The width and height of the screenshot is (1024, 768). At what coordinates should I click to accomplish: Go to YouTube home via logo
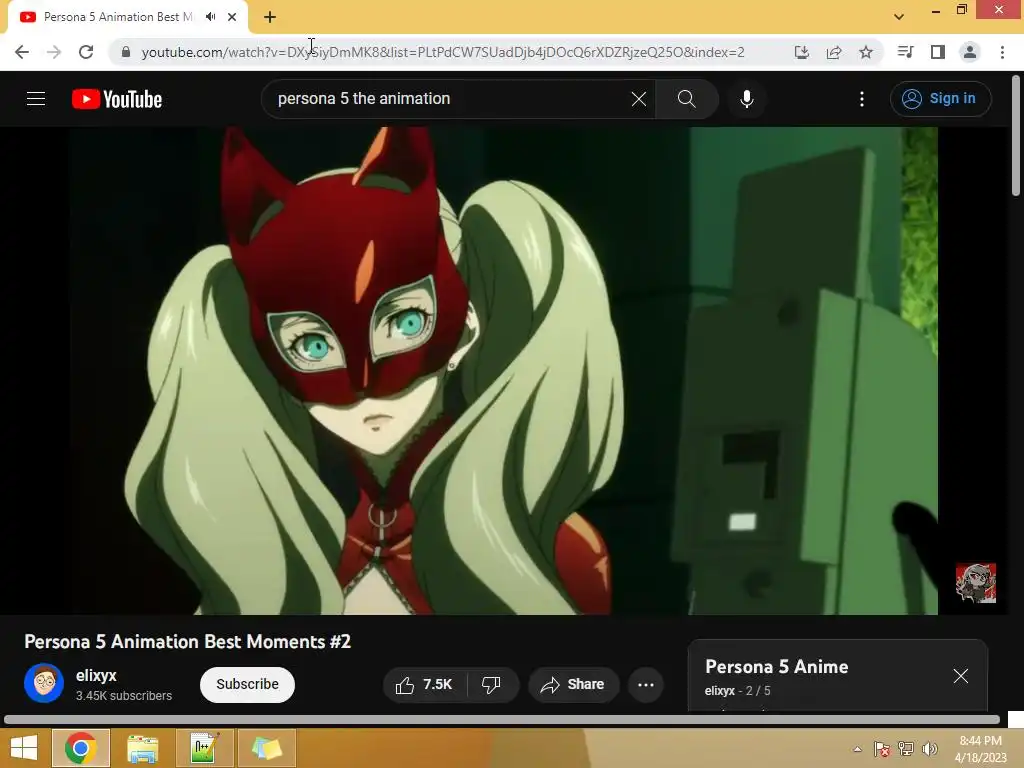[117, 99]
